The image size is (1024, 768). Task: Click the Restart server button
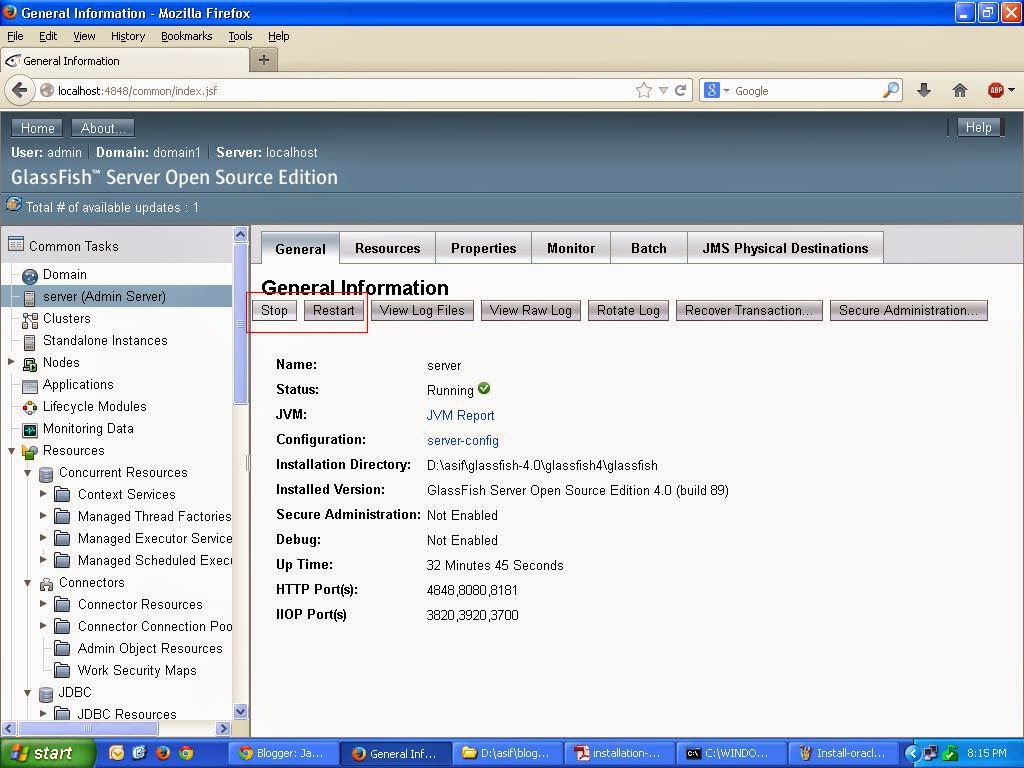(334, 310)
